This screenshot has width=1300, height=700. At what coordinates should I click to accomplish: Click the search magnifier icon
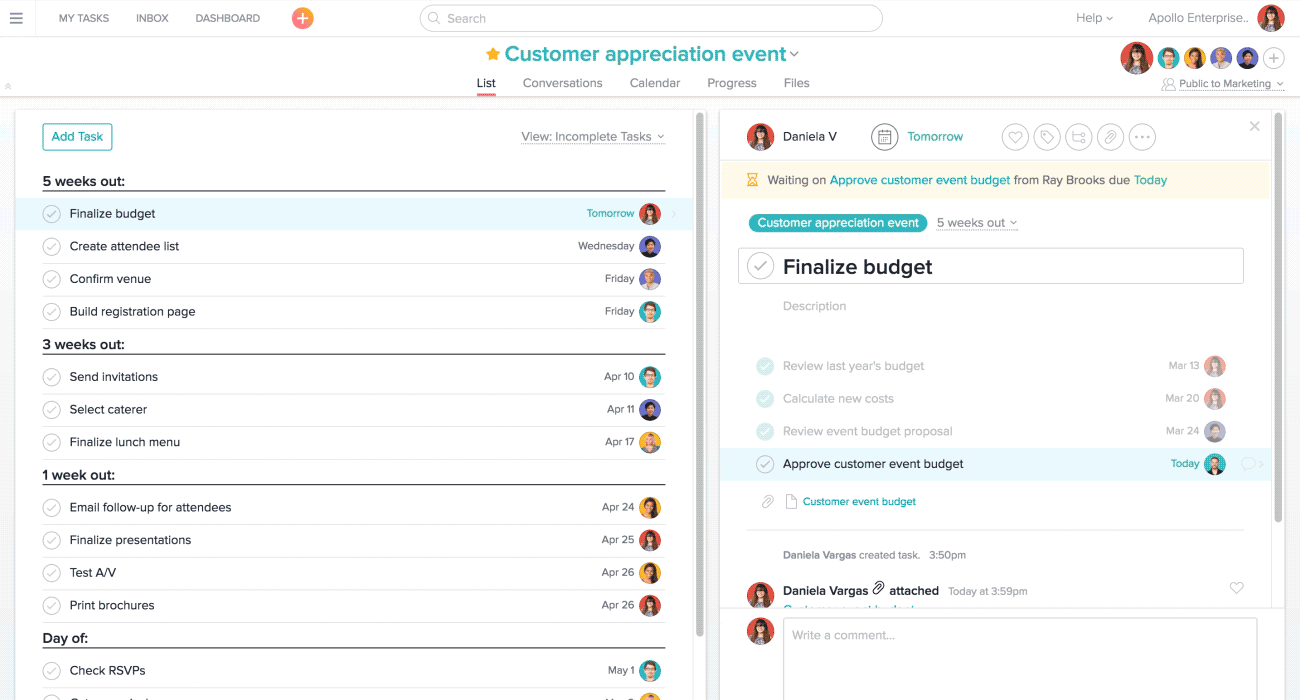tap(433, 18)
